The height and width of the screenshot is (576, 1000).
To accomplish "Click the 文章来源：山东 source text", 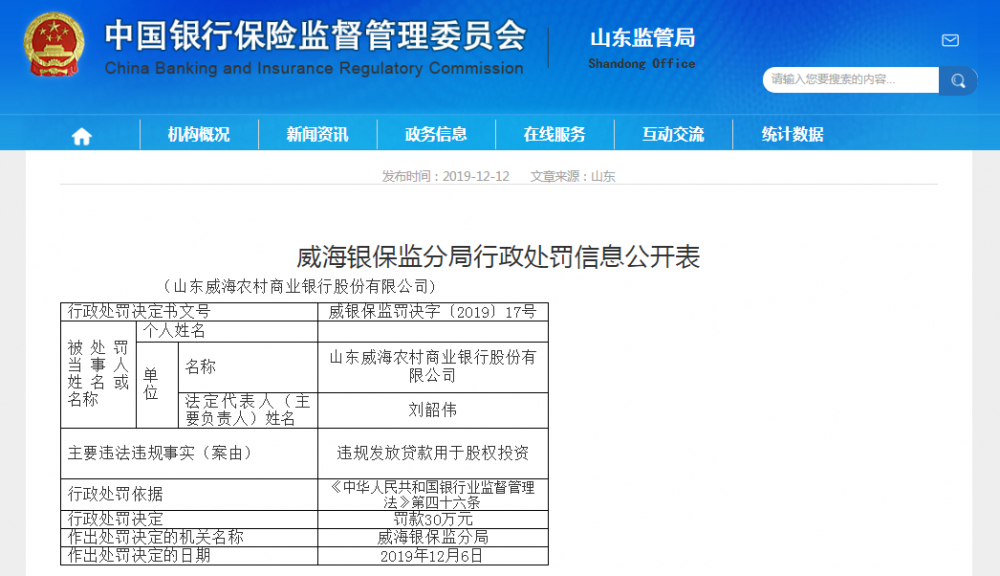I will (x=573, y=176).
